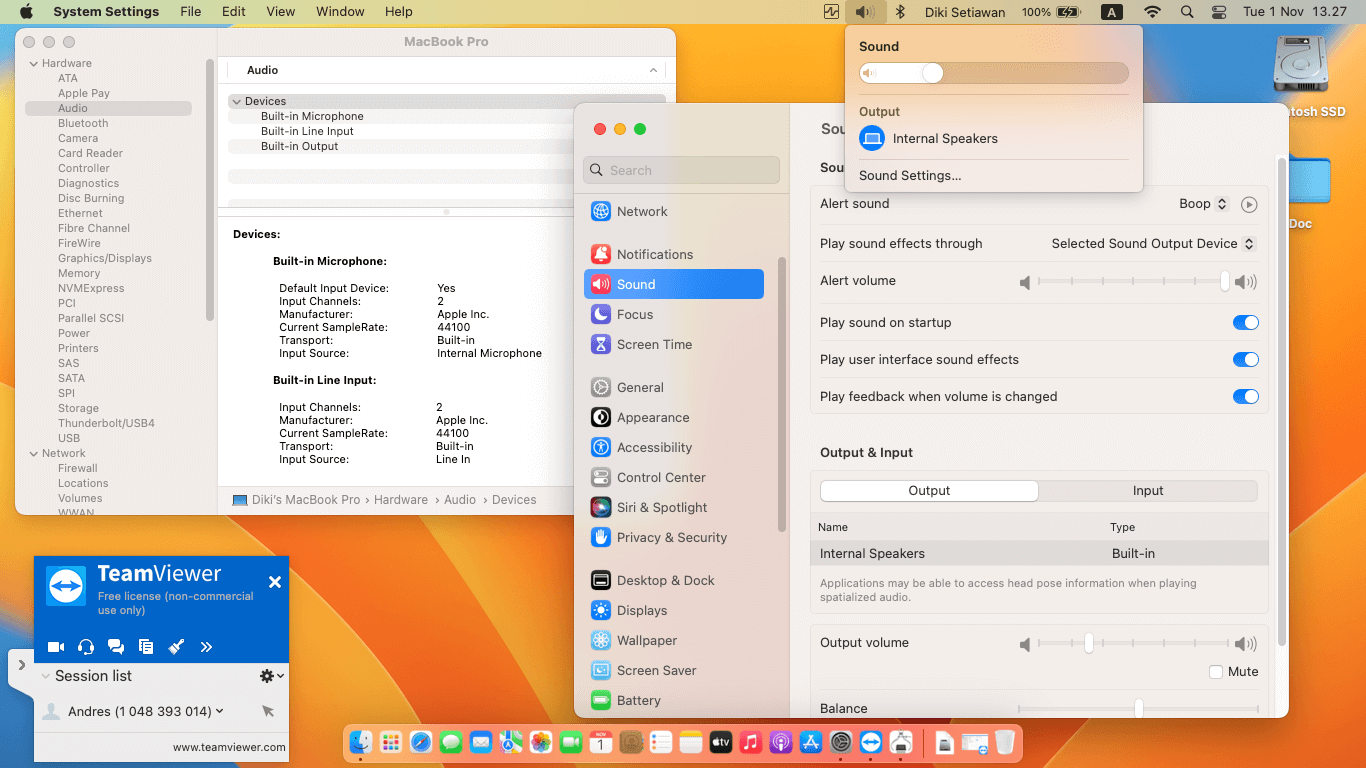Play the Boop alert sound preview
Image resolution: width=1366 pixels, height=768 pixels.
[x=1249, y=204]
